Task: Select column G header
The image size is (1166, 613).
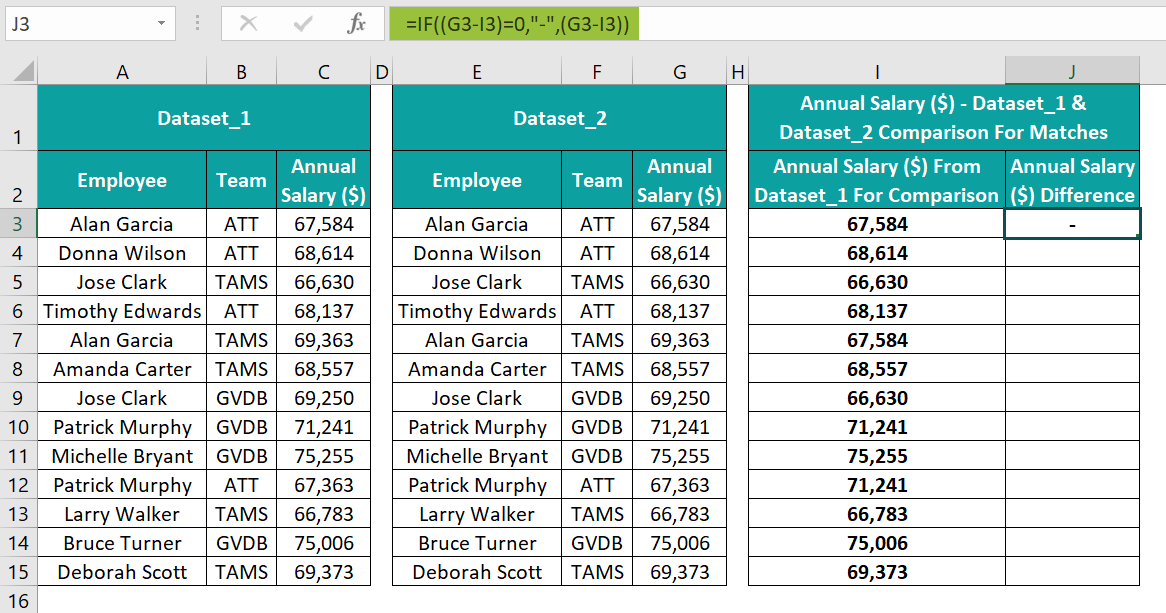Action: click(680, 72)
